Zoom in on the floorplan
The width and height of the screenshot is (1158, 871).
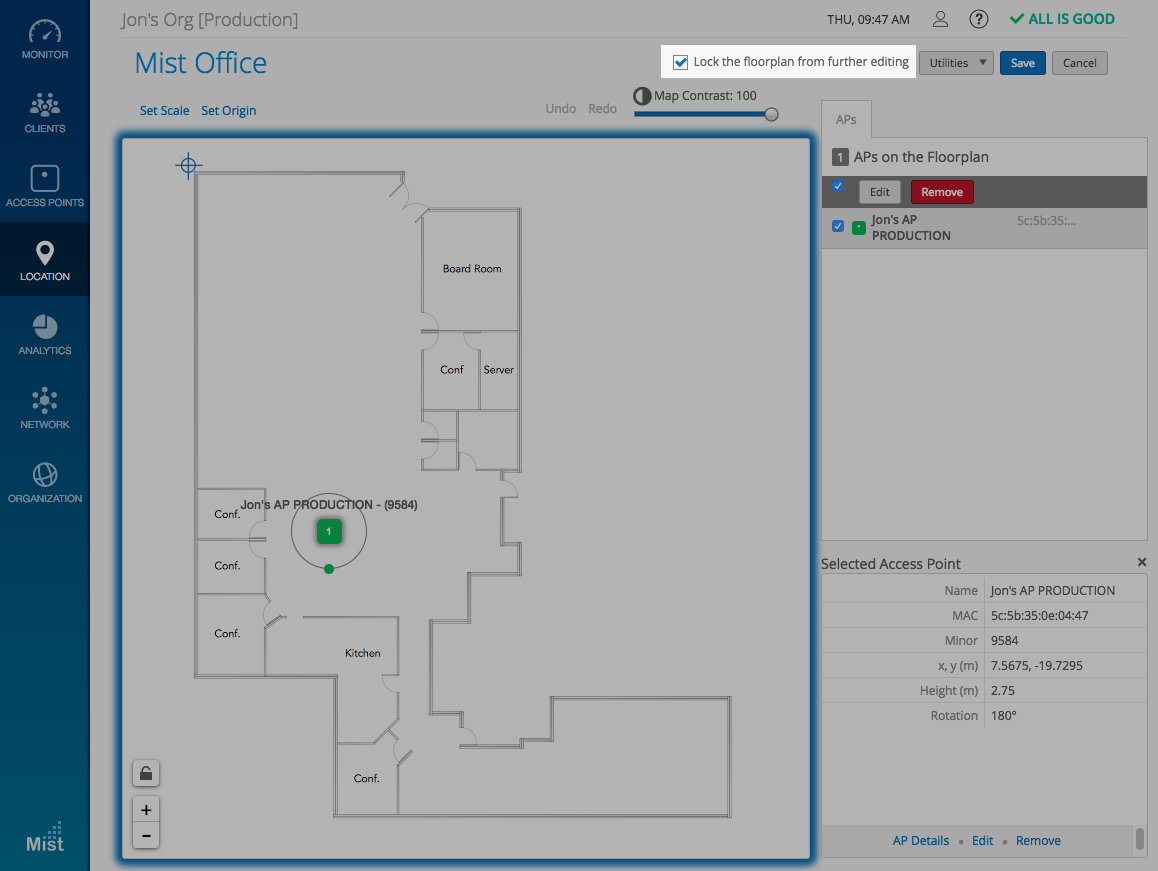click(146, 810)
